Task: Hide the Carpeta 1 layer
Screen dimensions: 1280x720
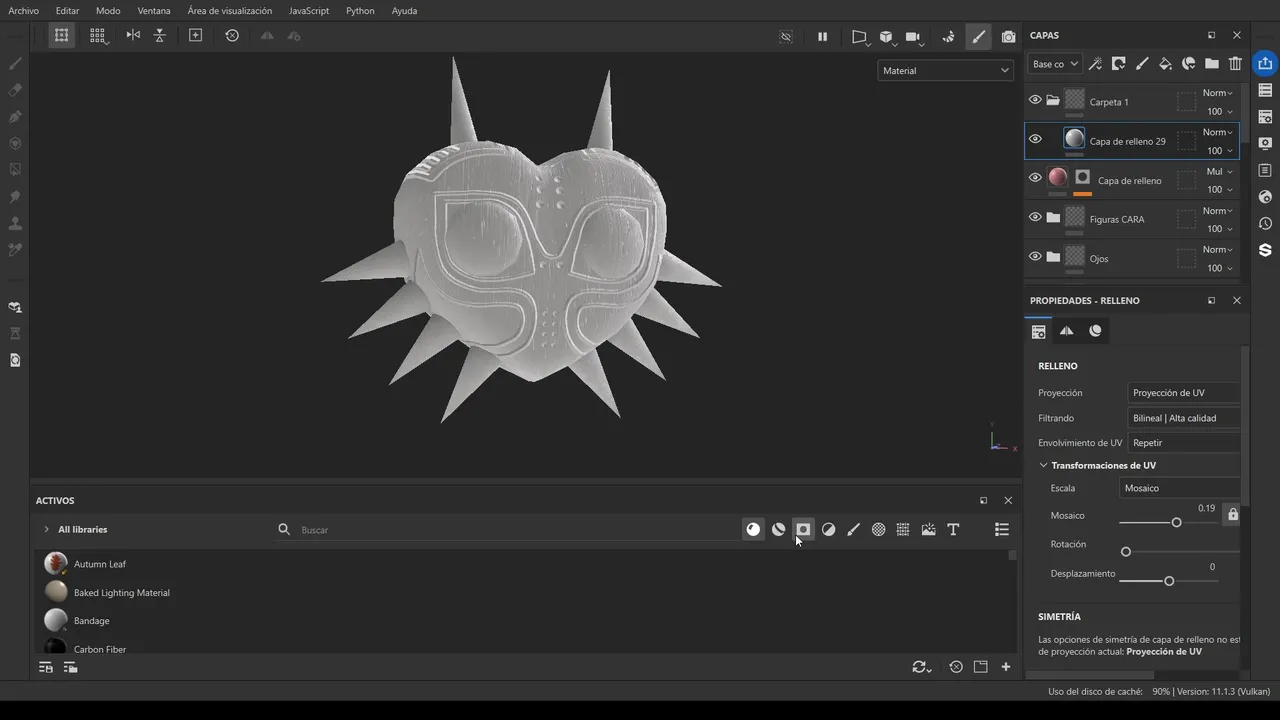Action: click(x=1035, y=100)
